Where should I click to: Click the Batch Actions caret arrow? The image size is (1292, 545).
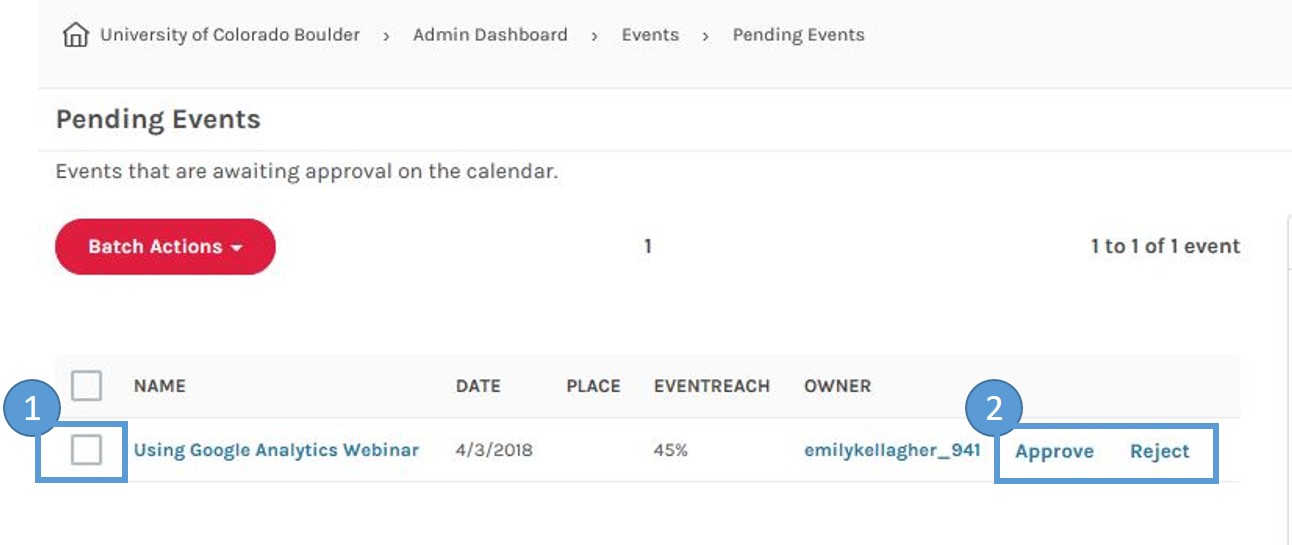(x=237, y=248)
